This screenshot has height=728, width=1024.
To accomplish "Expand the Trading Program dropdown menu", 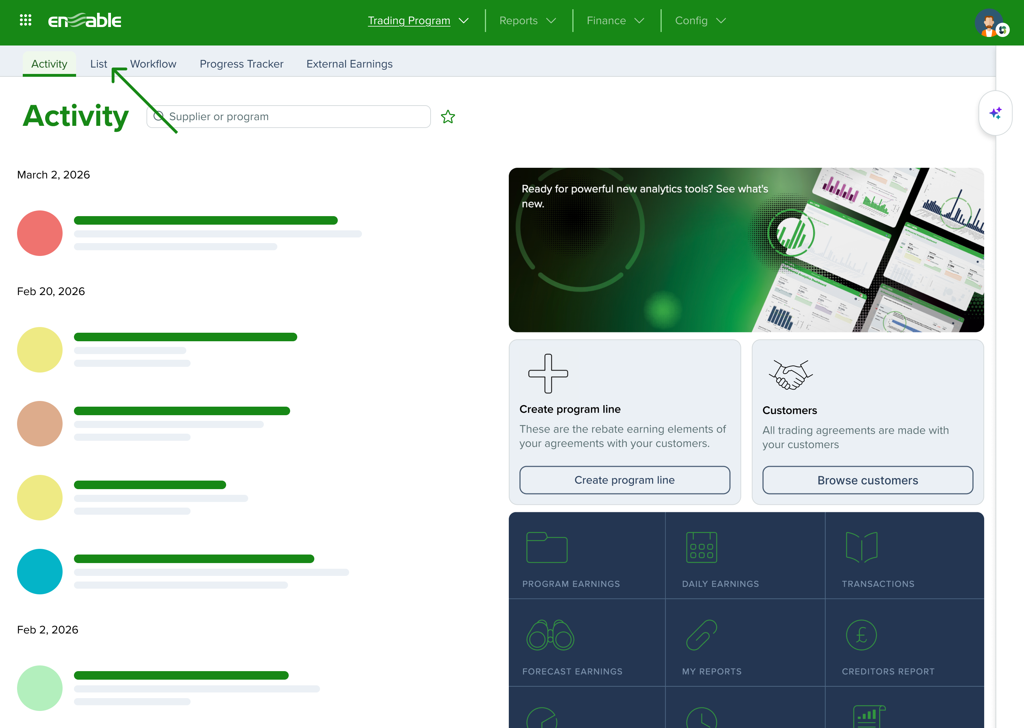I will pyautogui.click(x=418, y=21).
